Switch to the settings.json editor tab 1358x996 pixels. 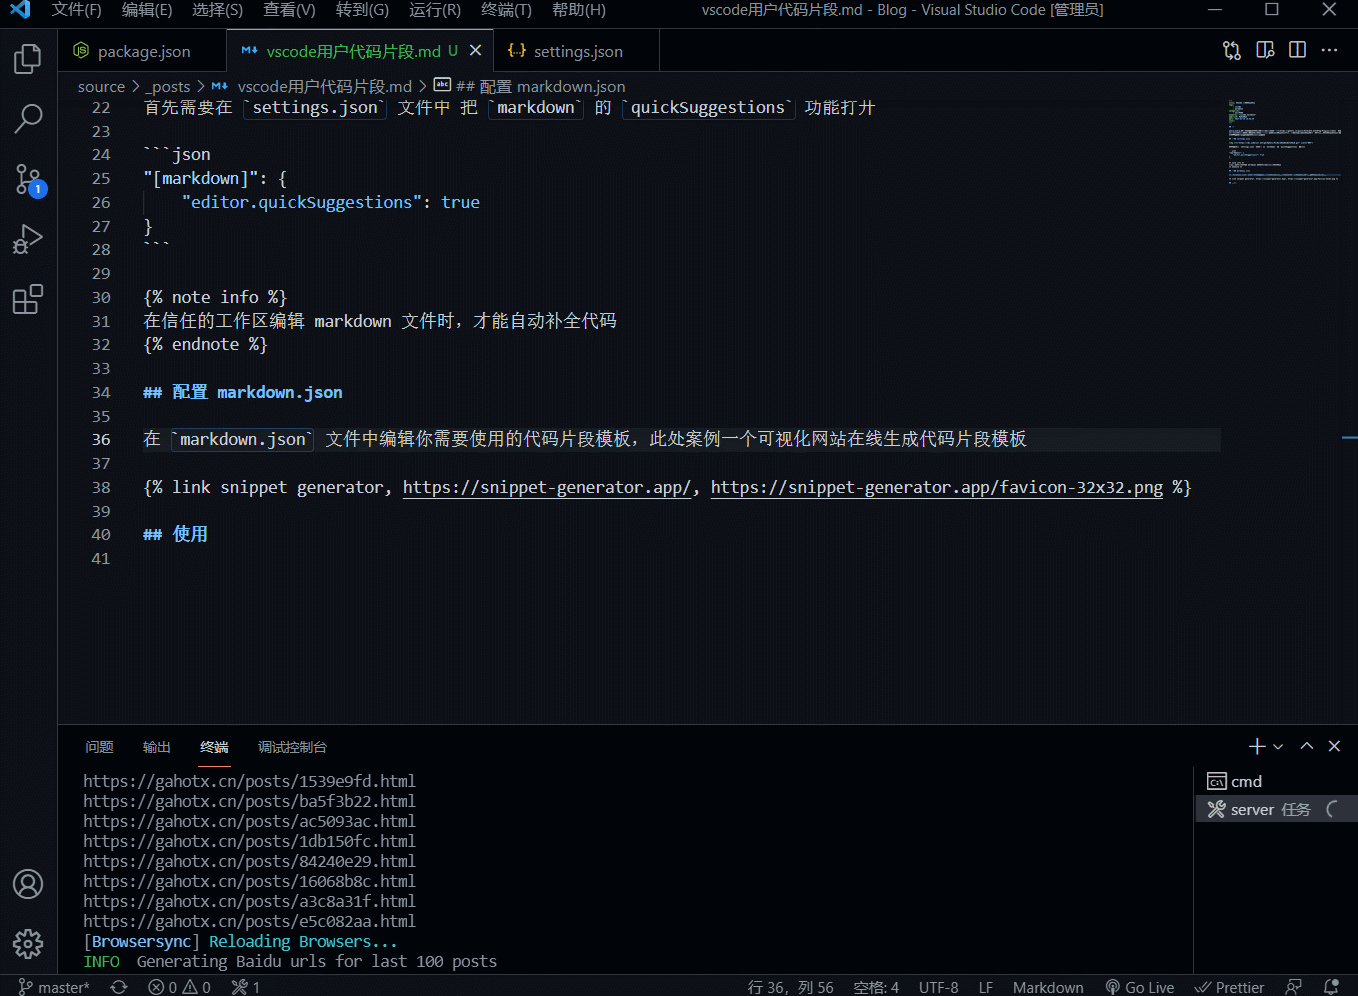pyautogui.click(x=565, y=51)
